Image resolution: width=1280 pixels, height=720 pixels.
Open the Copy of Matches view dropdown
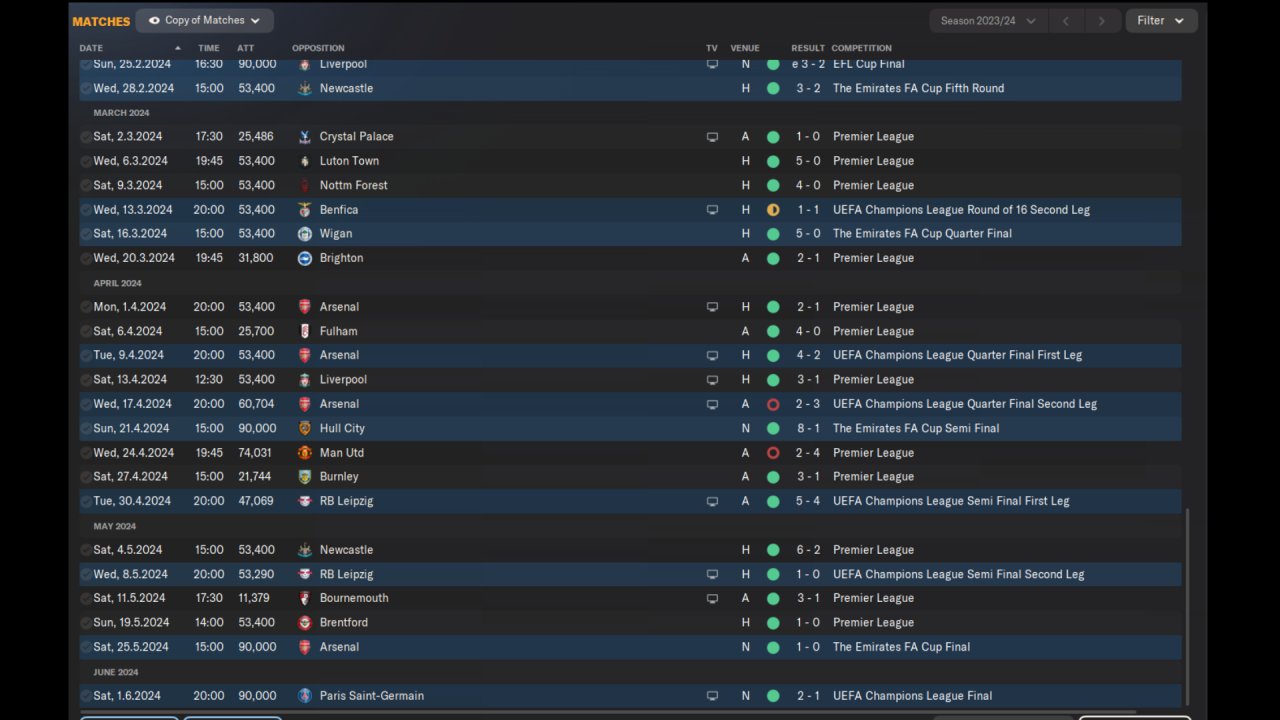[x=205, y=20]
